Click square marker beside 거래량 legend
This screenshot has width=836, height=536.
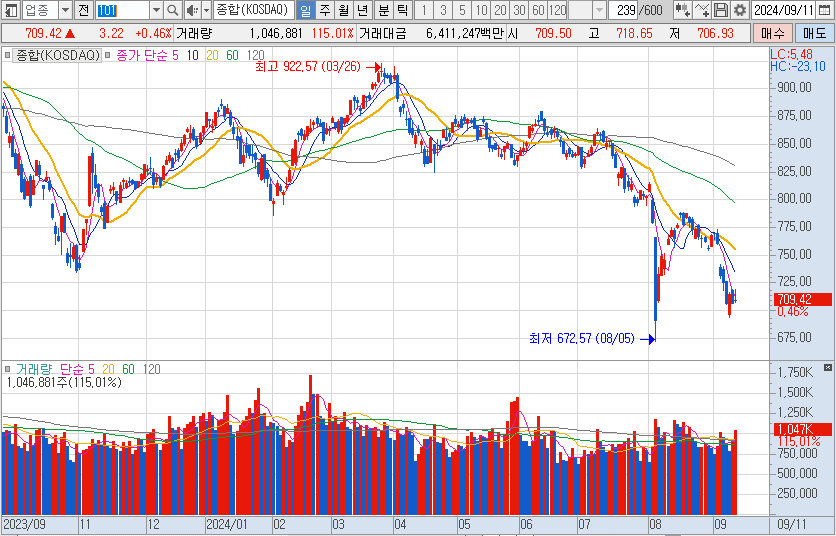7,369
